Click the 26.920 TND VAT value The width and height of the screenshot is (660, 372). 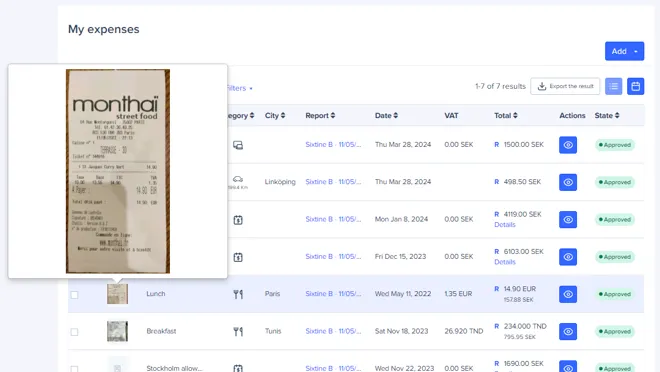(x=464, y=331)
